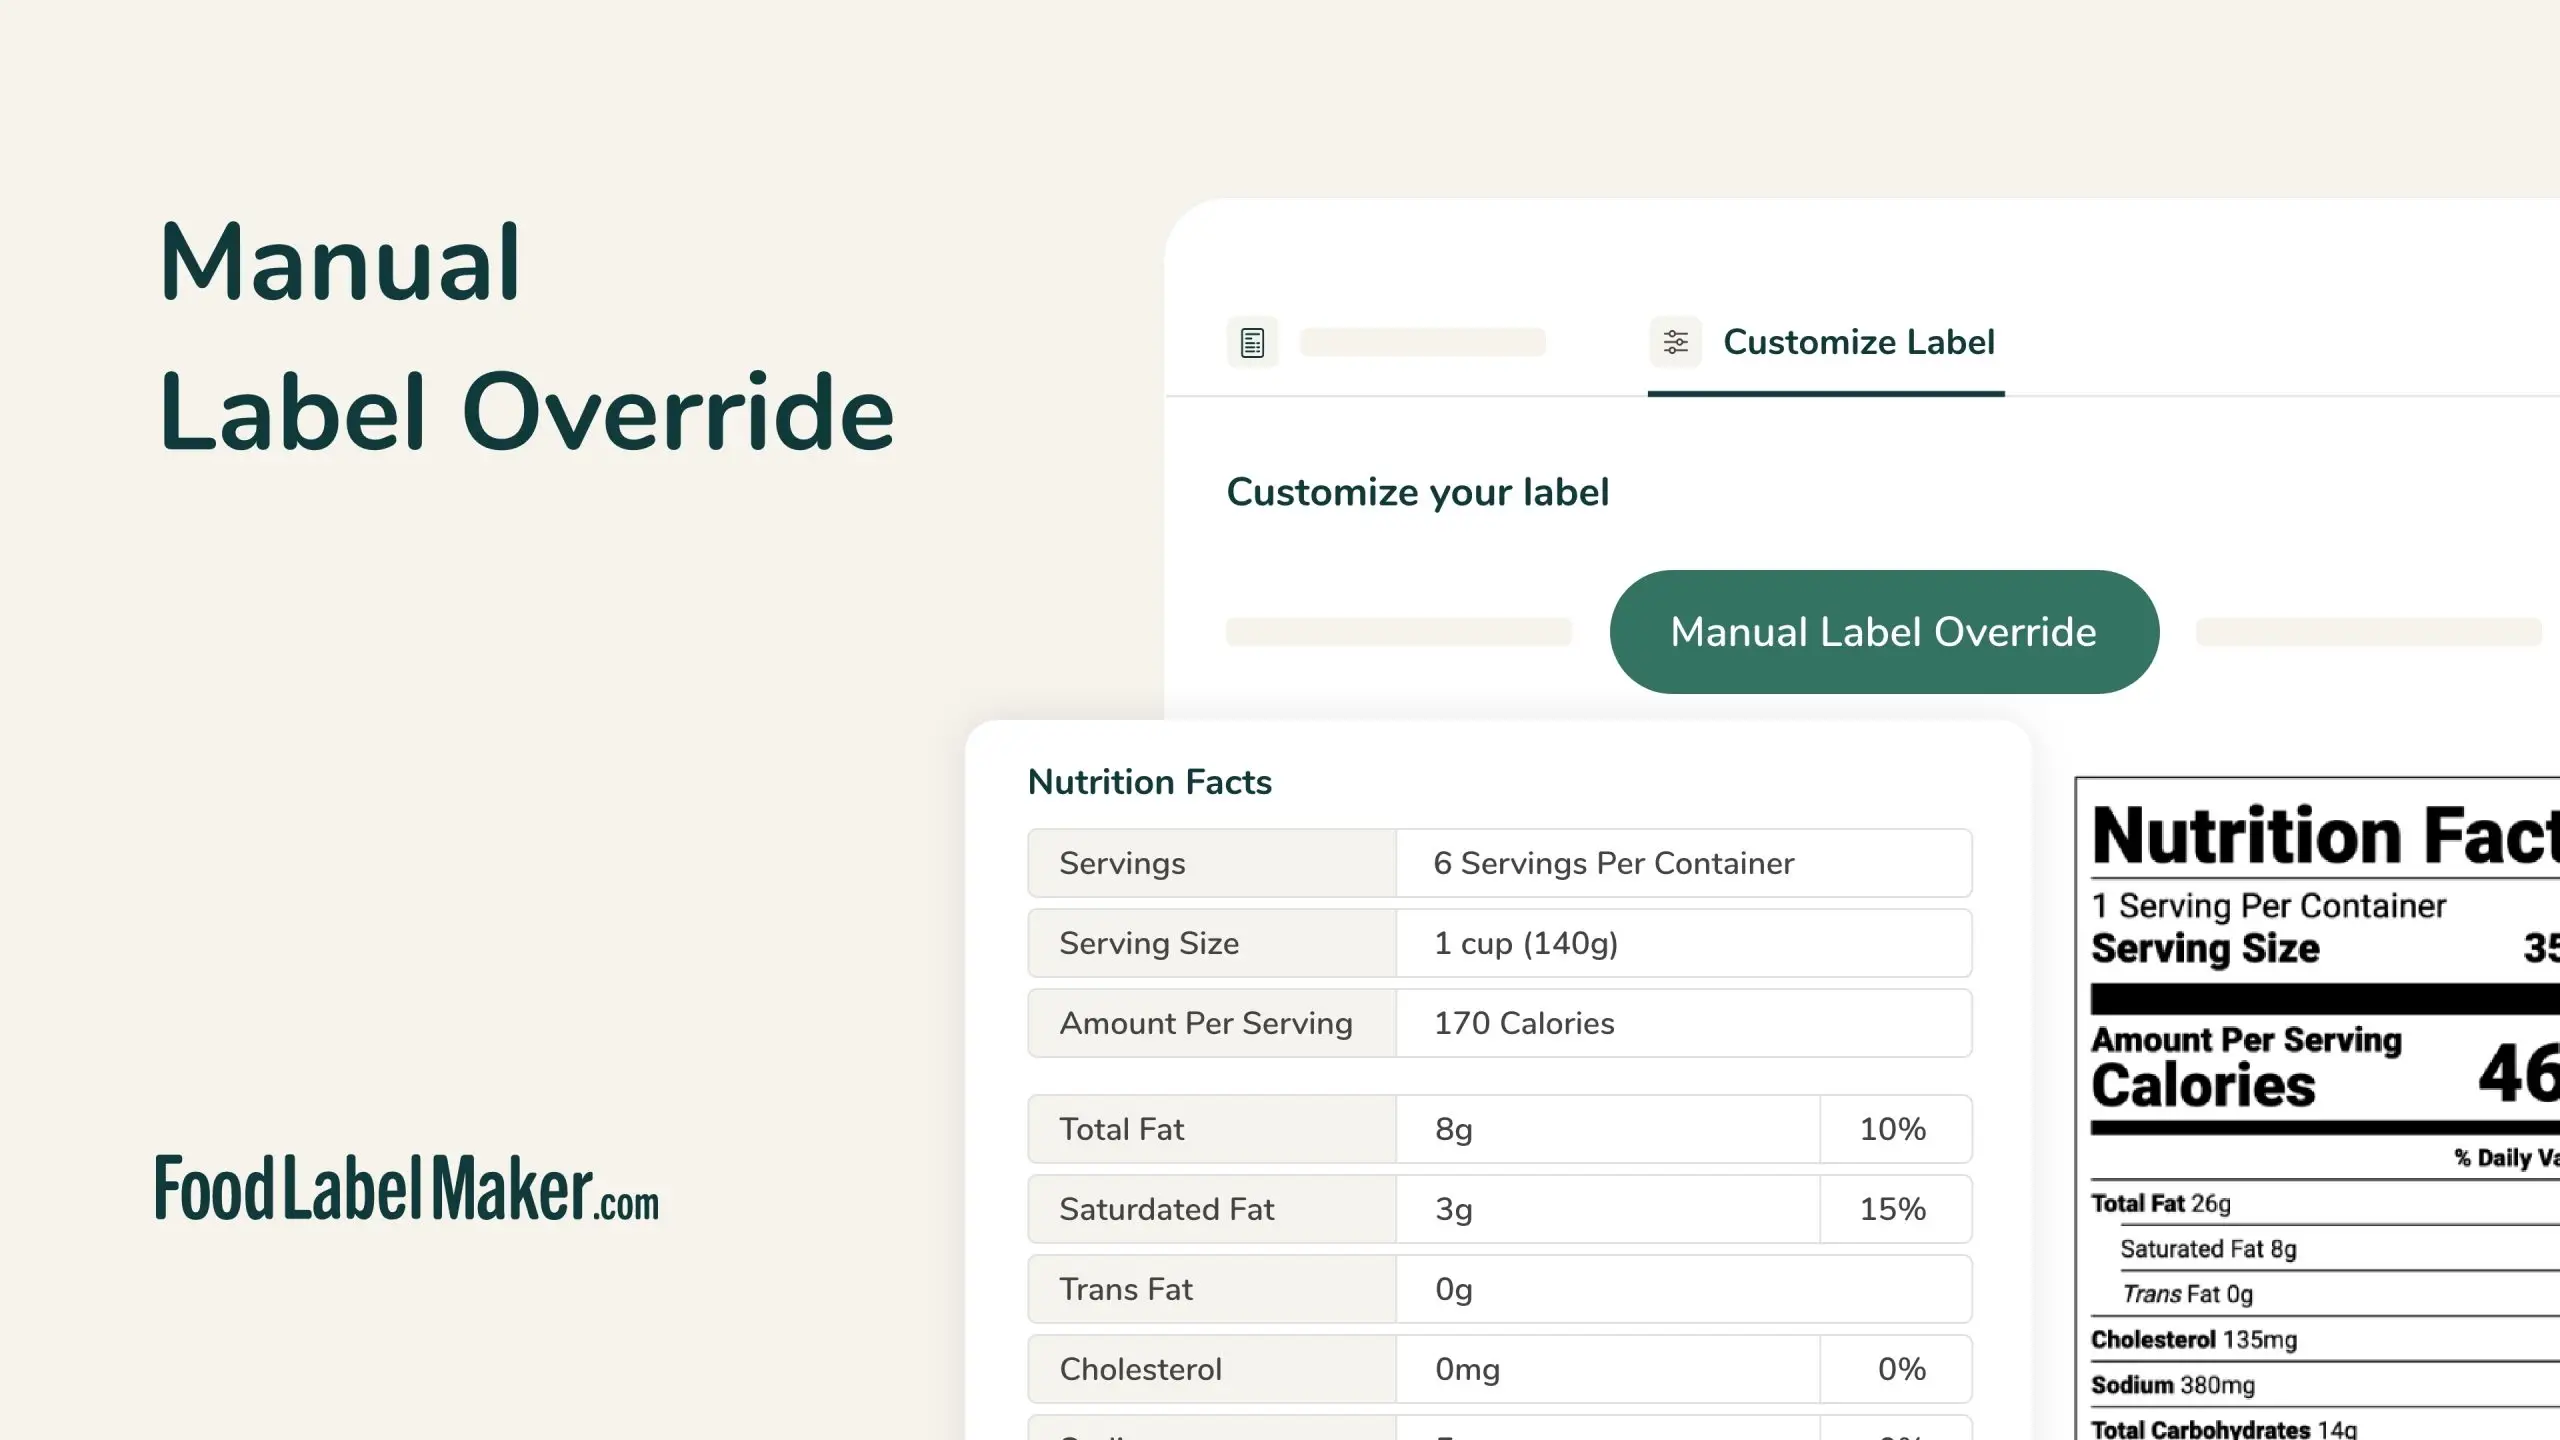Click the Total Fat 10% daily value

1895,1128
